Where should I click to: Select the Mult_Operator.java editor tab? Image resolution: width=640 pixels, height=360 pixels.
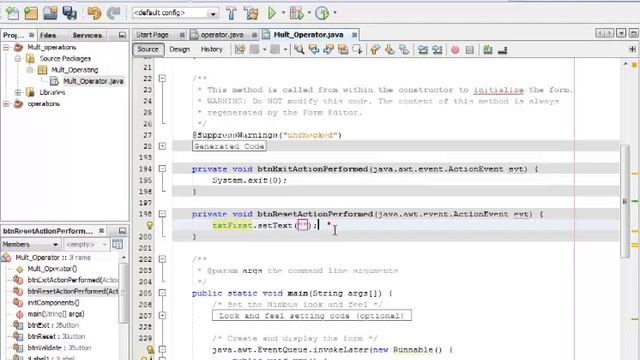tap(308, 35)
